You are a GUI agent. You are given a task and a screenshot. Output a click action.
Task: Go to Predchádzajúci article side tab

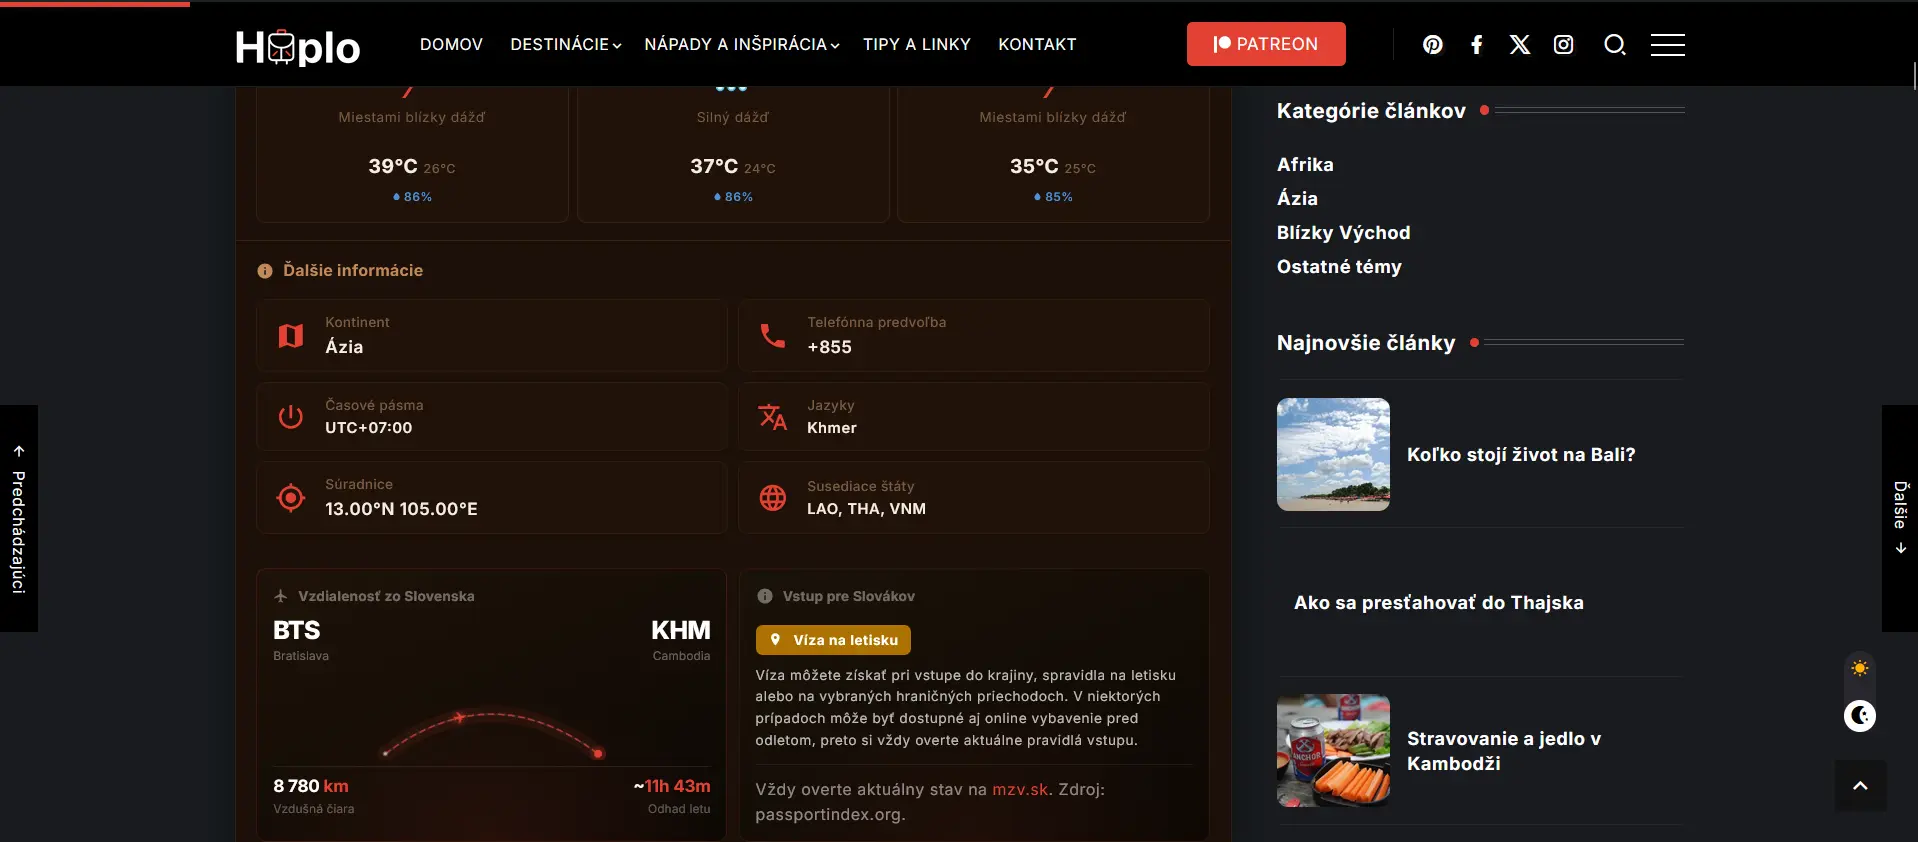pos(19,518)
